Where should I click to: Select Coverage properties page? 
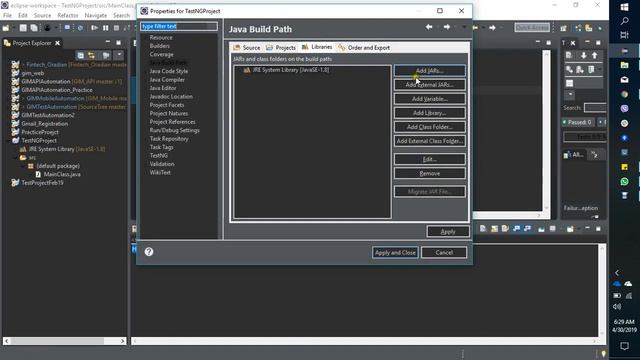[161, 54]
